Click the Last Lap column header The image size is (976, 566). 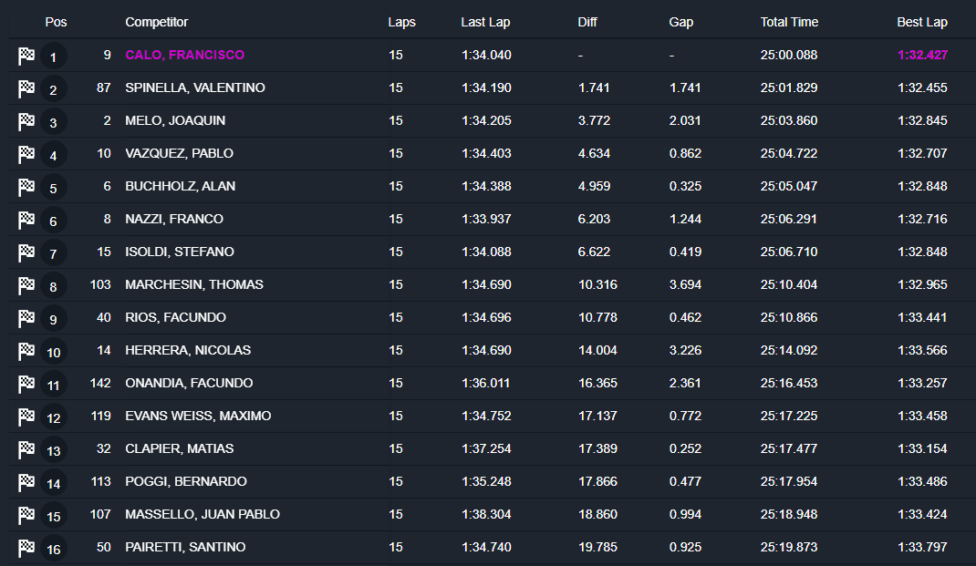(485, 22)
